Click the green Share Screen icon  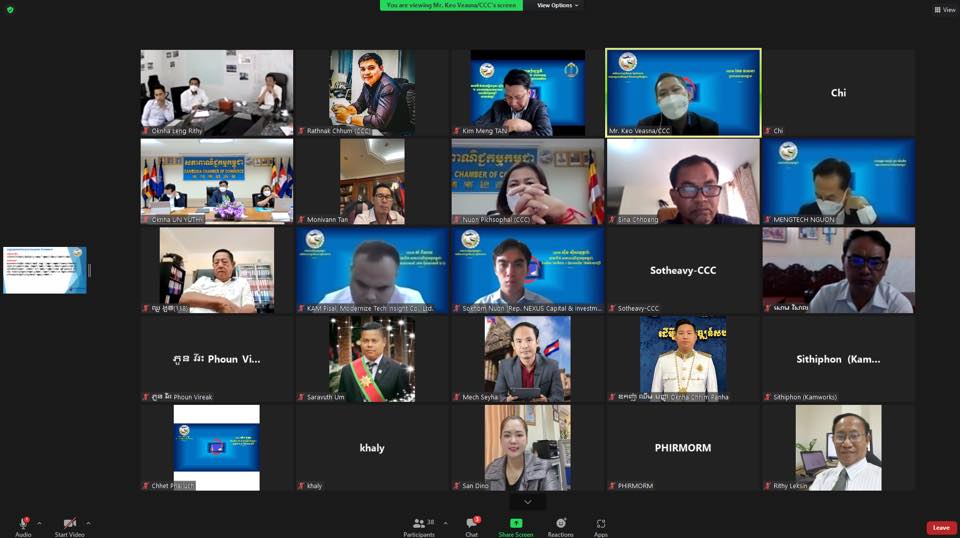coord(516,523)
